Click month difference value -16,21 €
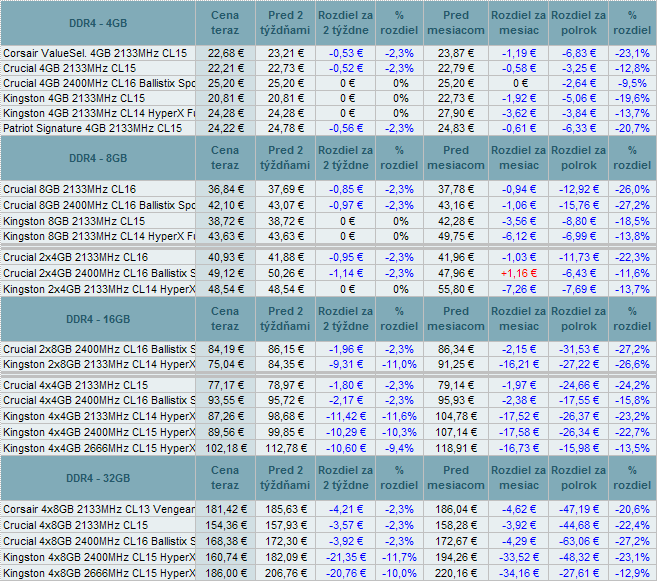The height and width of the screenshot is (581, 657). [x=519, y=364]
